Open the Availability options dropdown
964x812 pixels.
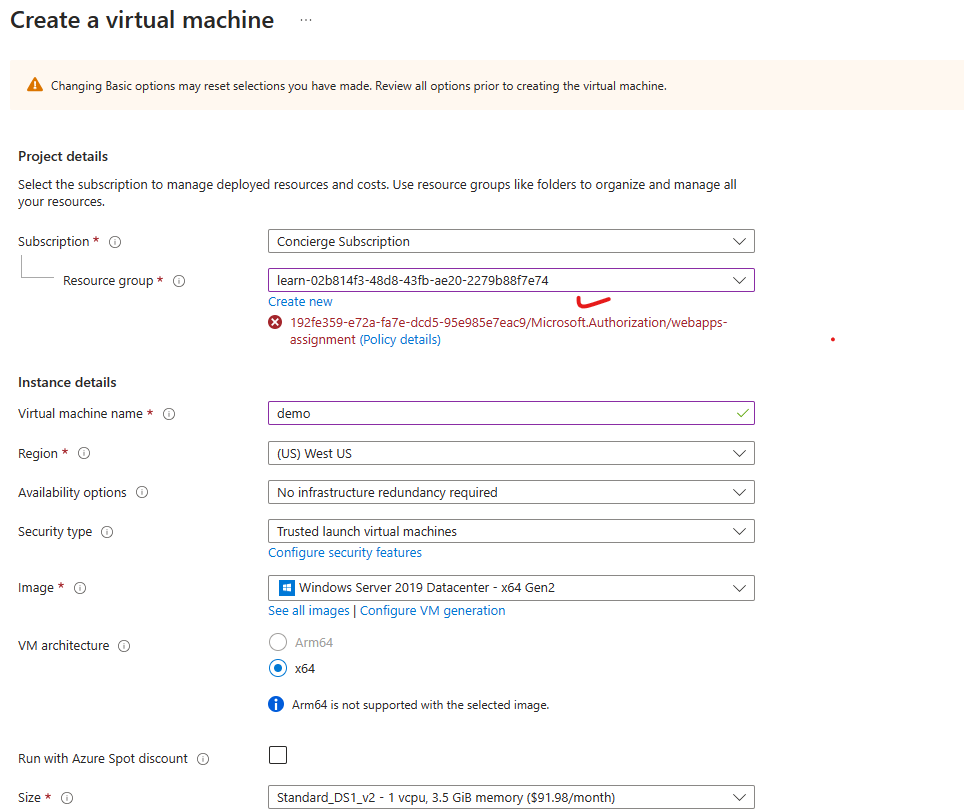tap(511, 492)
